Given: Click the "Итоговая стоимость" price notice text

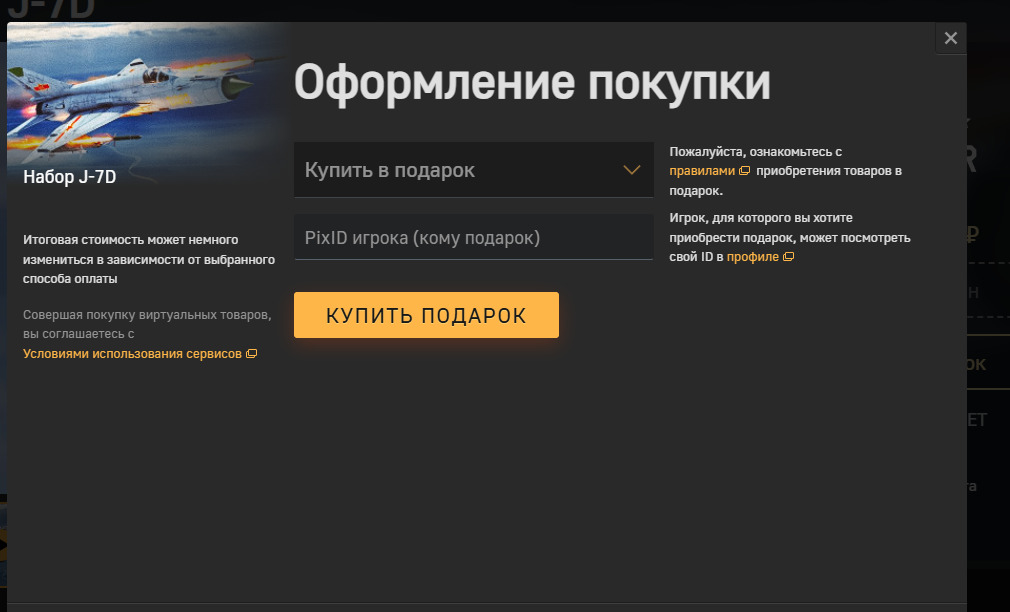Looking at the screenshot, I should click(x=148, y=259).
